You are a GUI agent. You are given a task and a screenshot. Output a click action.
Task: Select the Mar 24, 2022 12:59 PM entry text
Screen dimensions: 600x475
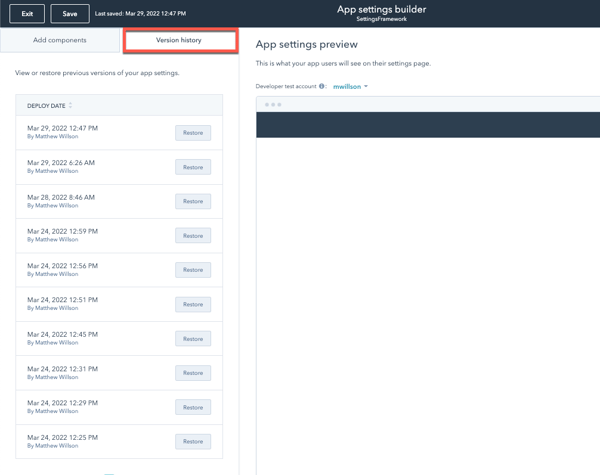pos(62,231)
